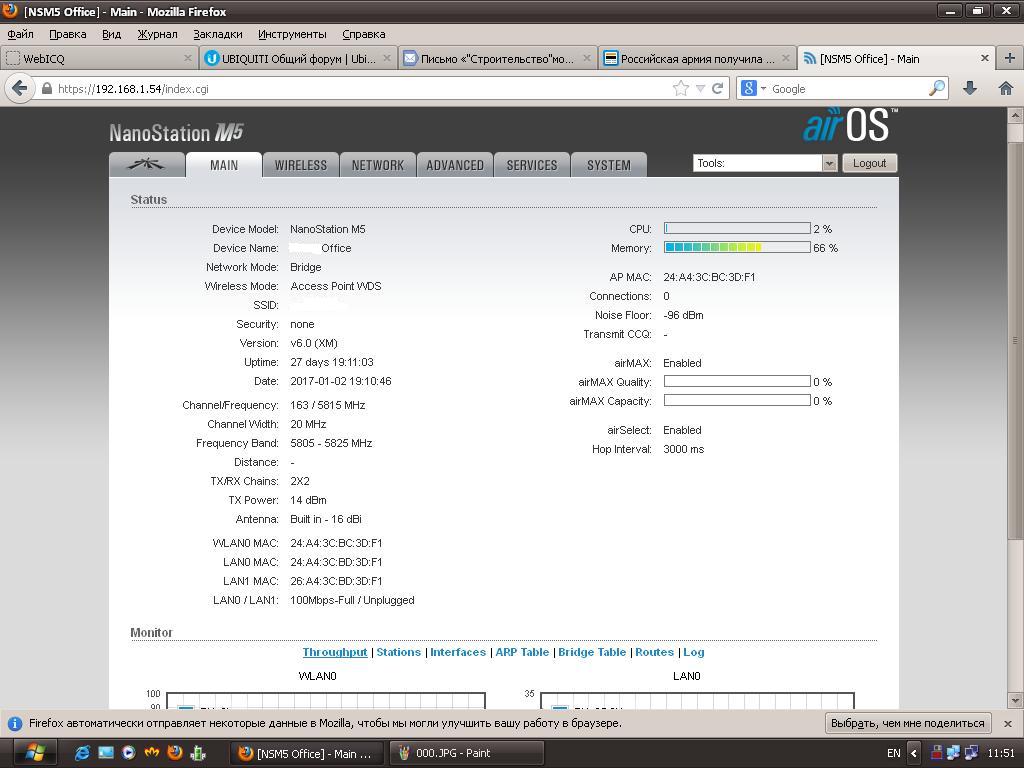Click the Windows Start button
1024x768 pixels.
[35, 753]
